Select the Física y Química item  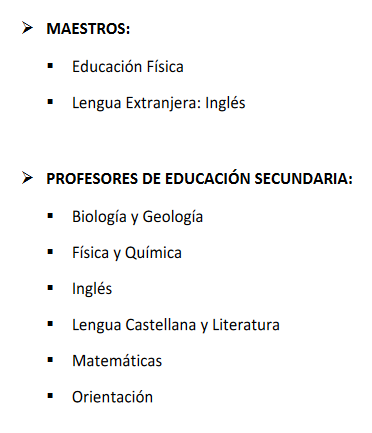point(127,253)
